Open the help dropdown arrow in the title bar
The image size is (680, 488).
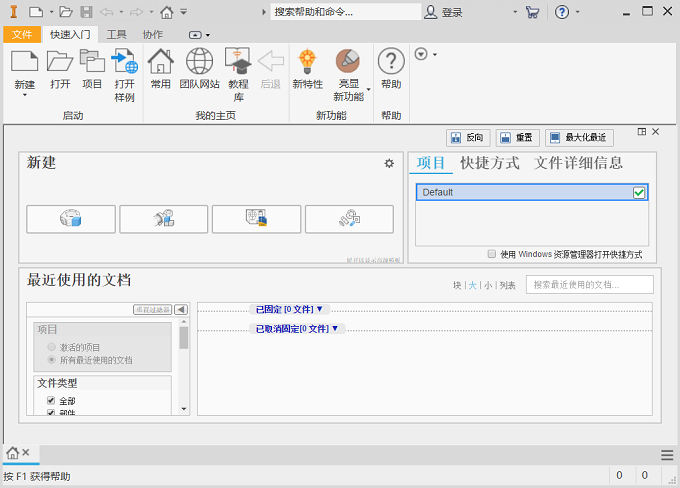coord(577,12)
